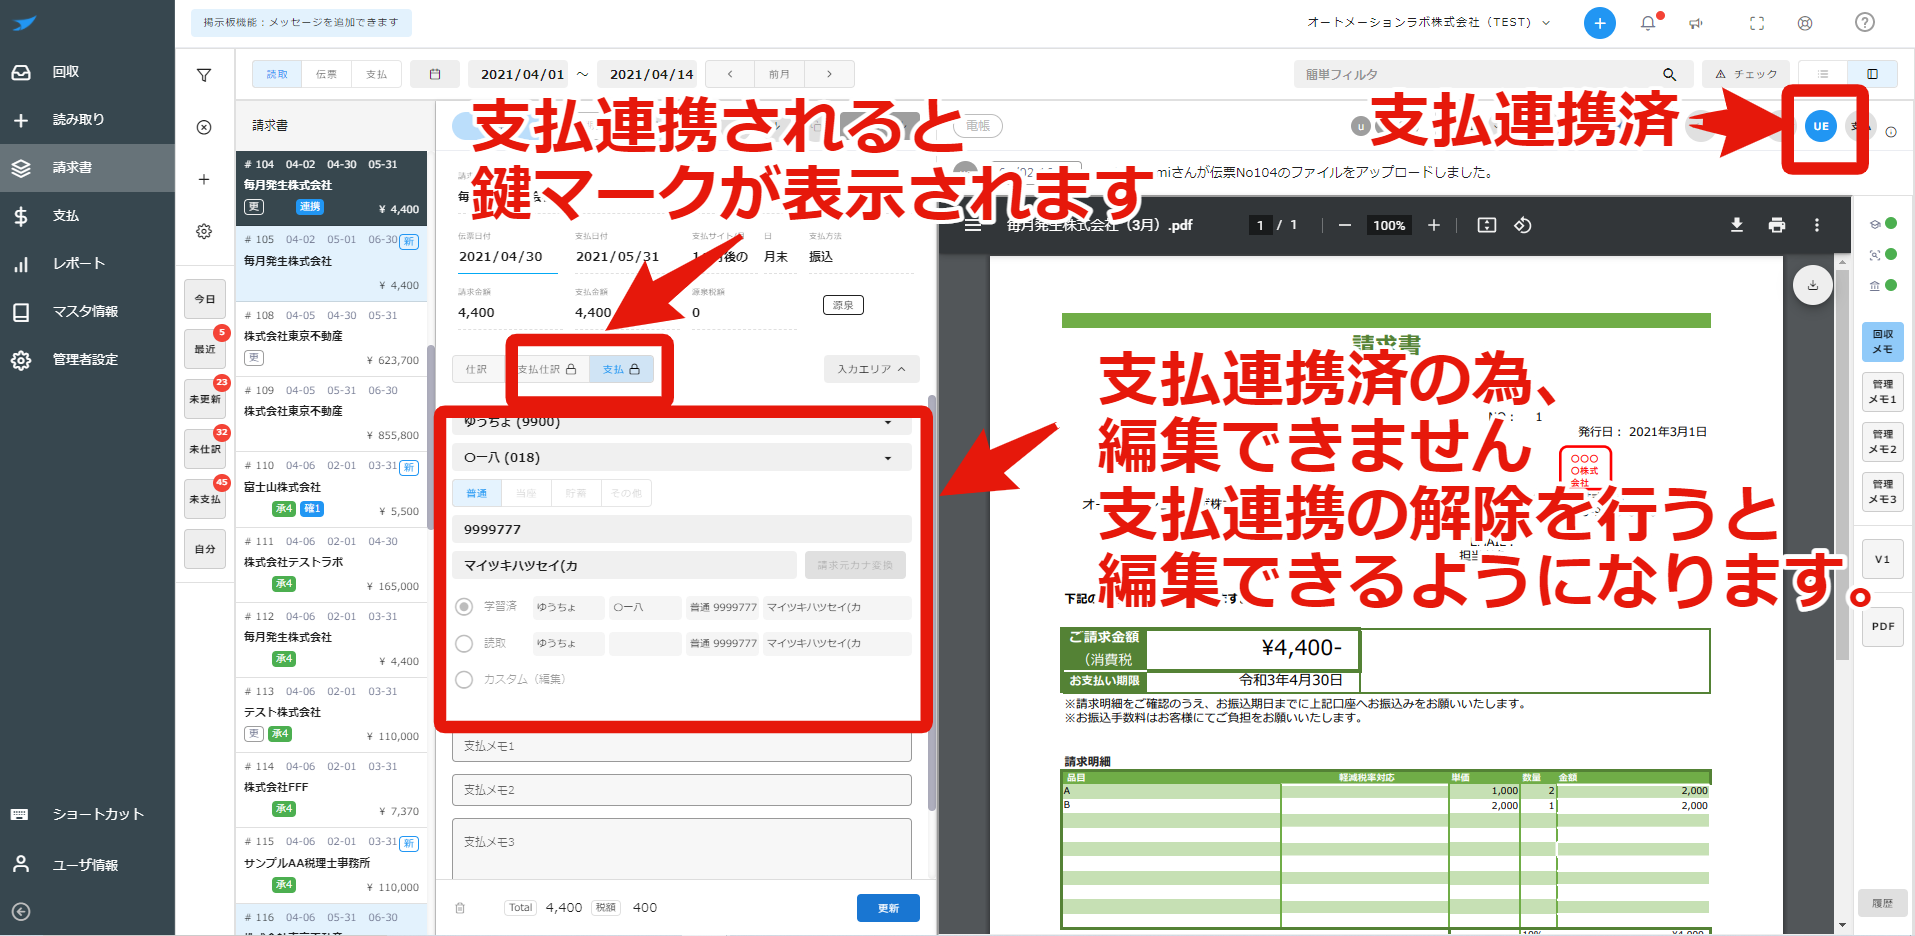Open the 回収メモ side button

pyautogui.click(x=1883, y=342)
